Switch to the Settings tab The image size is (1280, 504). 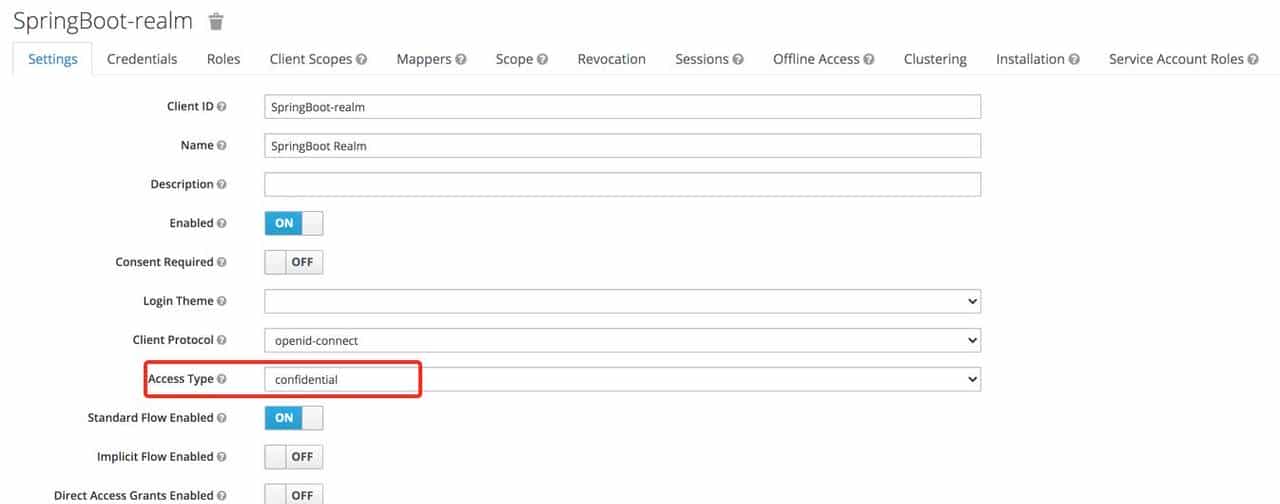click(53, 59)
